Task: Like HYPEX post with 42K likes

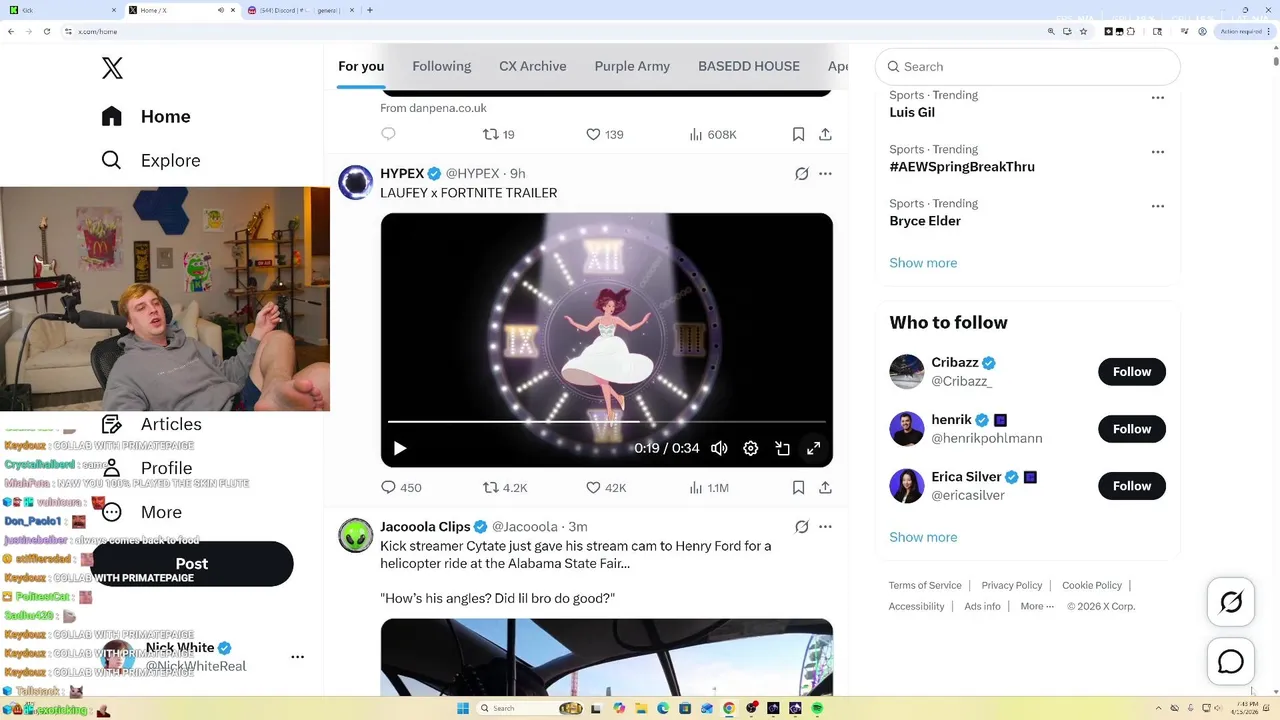Action: point(606,488)
